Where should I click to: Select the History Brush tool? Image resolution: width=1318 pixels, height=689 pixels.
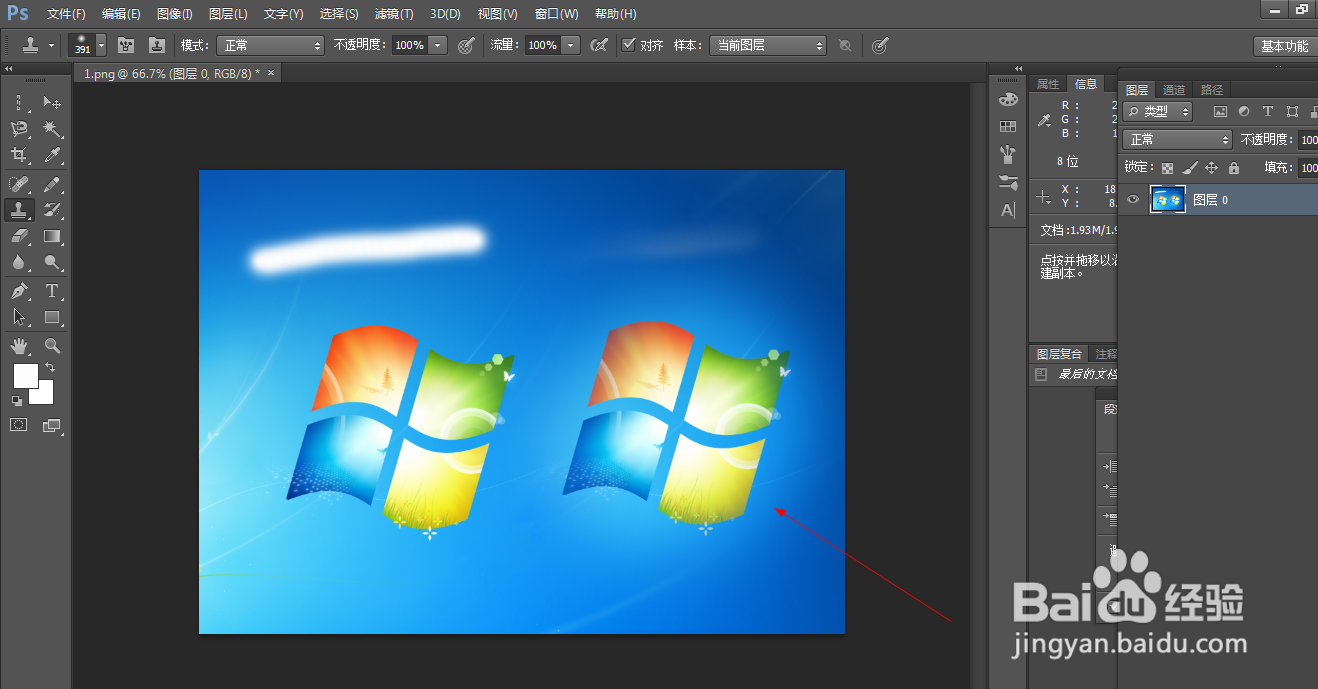point(52,210)
